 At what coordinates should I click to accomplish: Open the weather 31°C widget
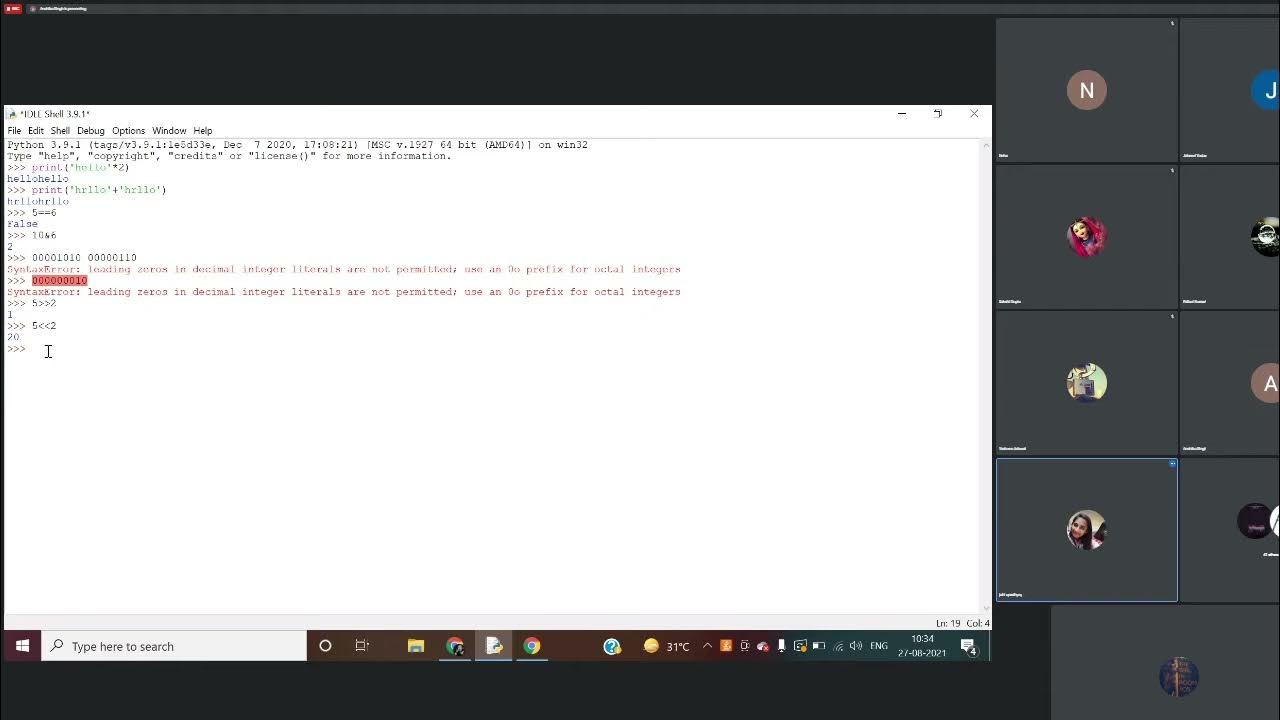667,646
